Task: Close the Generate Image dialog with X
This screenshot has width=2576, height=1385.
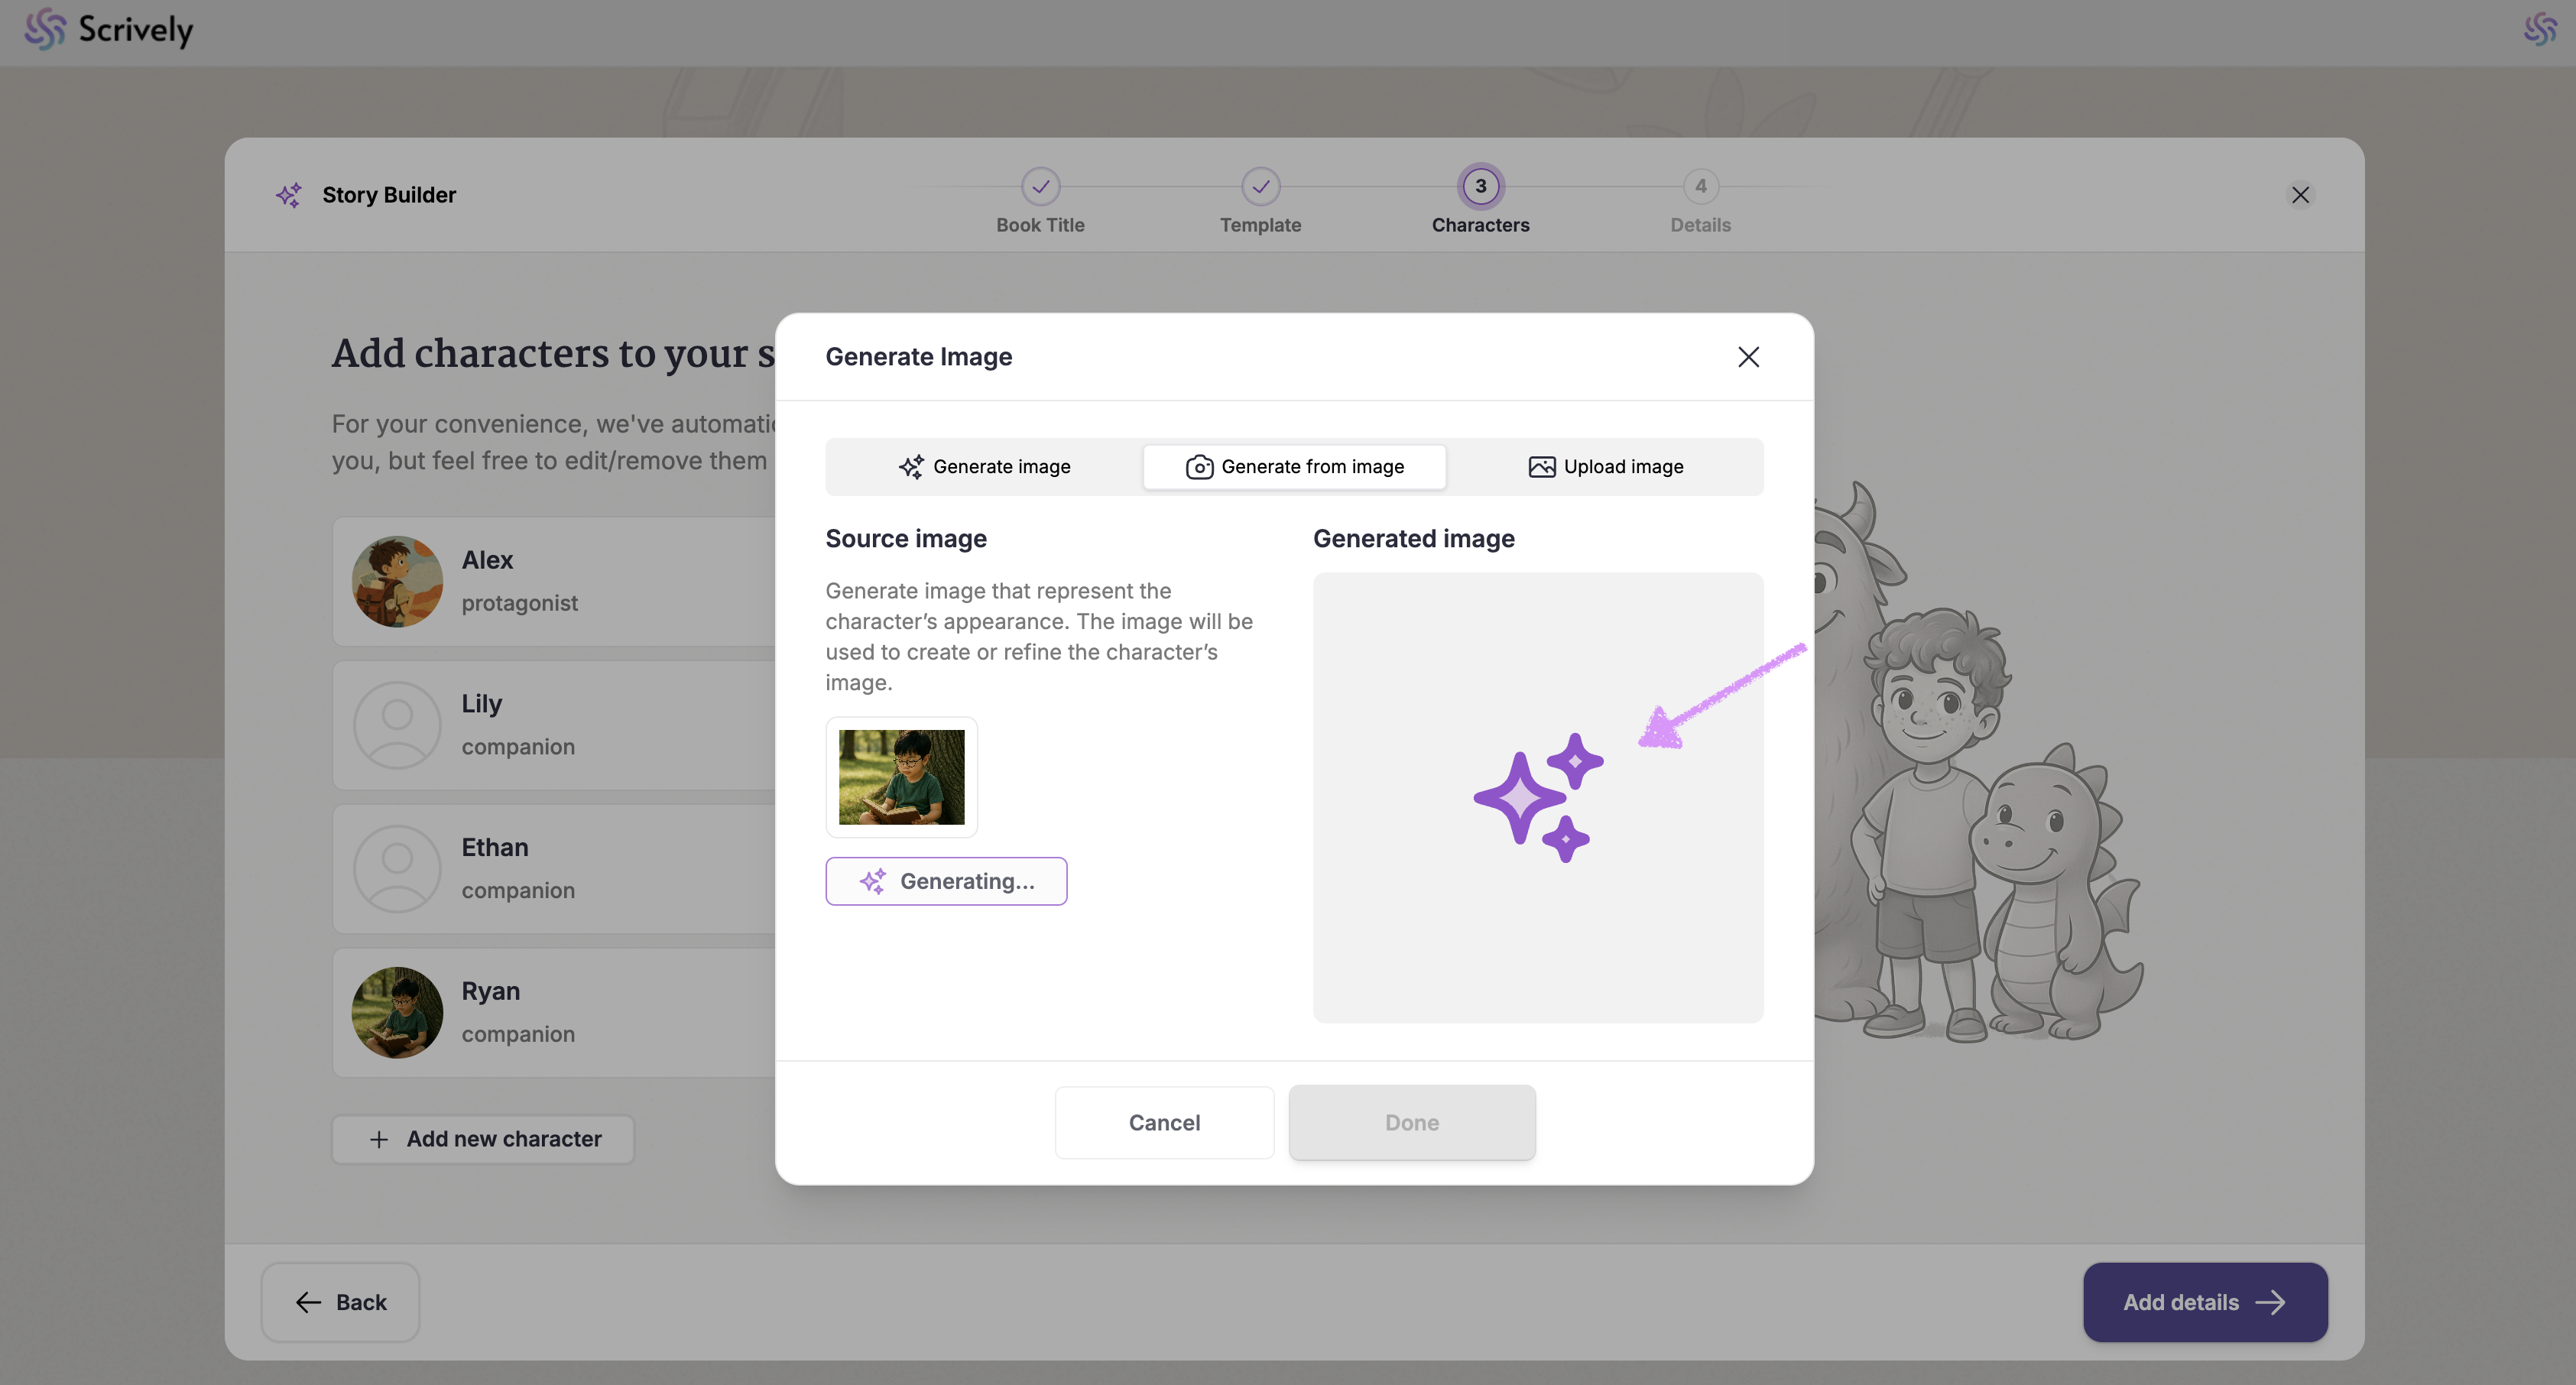Action: [1748, 357]
